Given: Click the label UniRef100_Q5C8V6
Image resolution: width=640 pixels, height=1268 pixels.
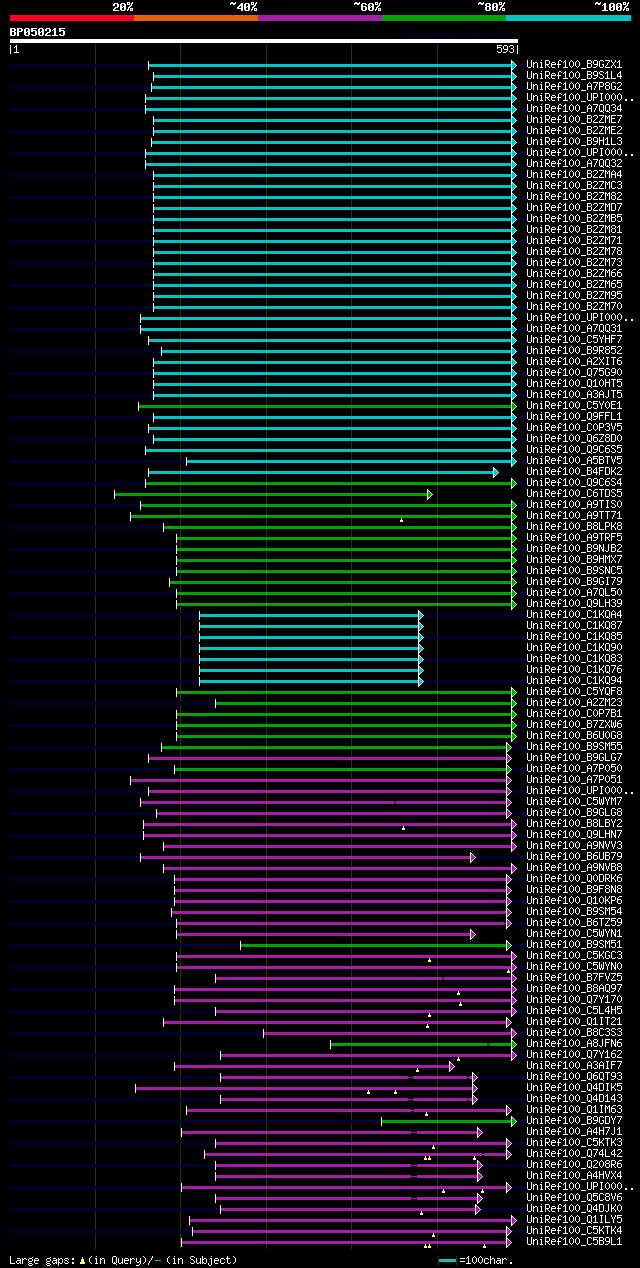Looking at the screenshot, I should (x=575, y=1198).
